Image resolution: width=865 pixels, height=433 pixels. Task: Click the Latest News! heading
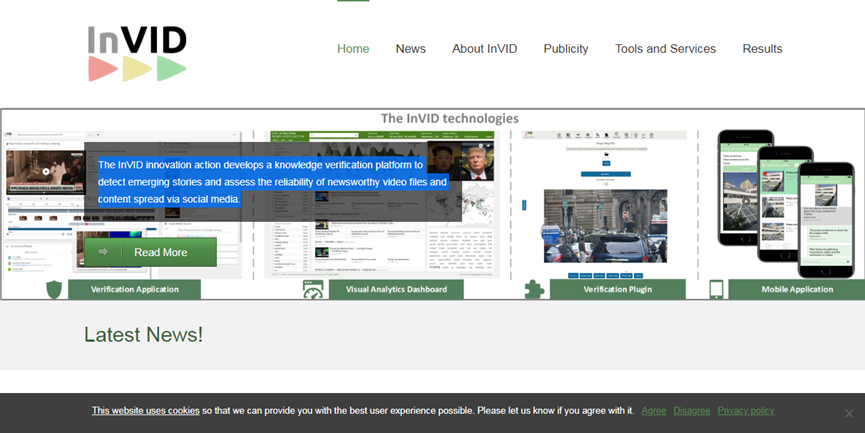[143, 334]
